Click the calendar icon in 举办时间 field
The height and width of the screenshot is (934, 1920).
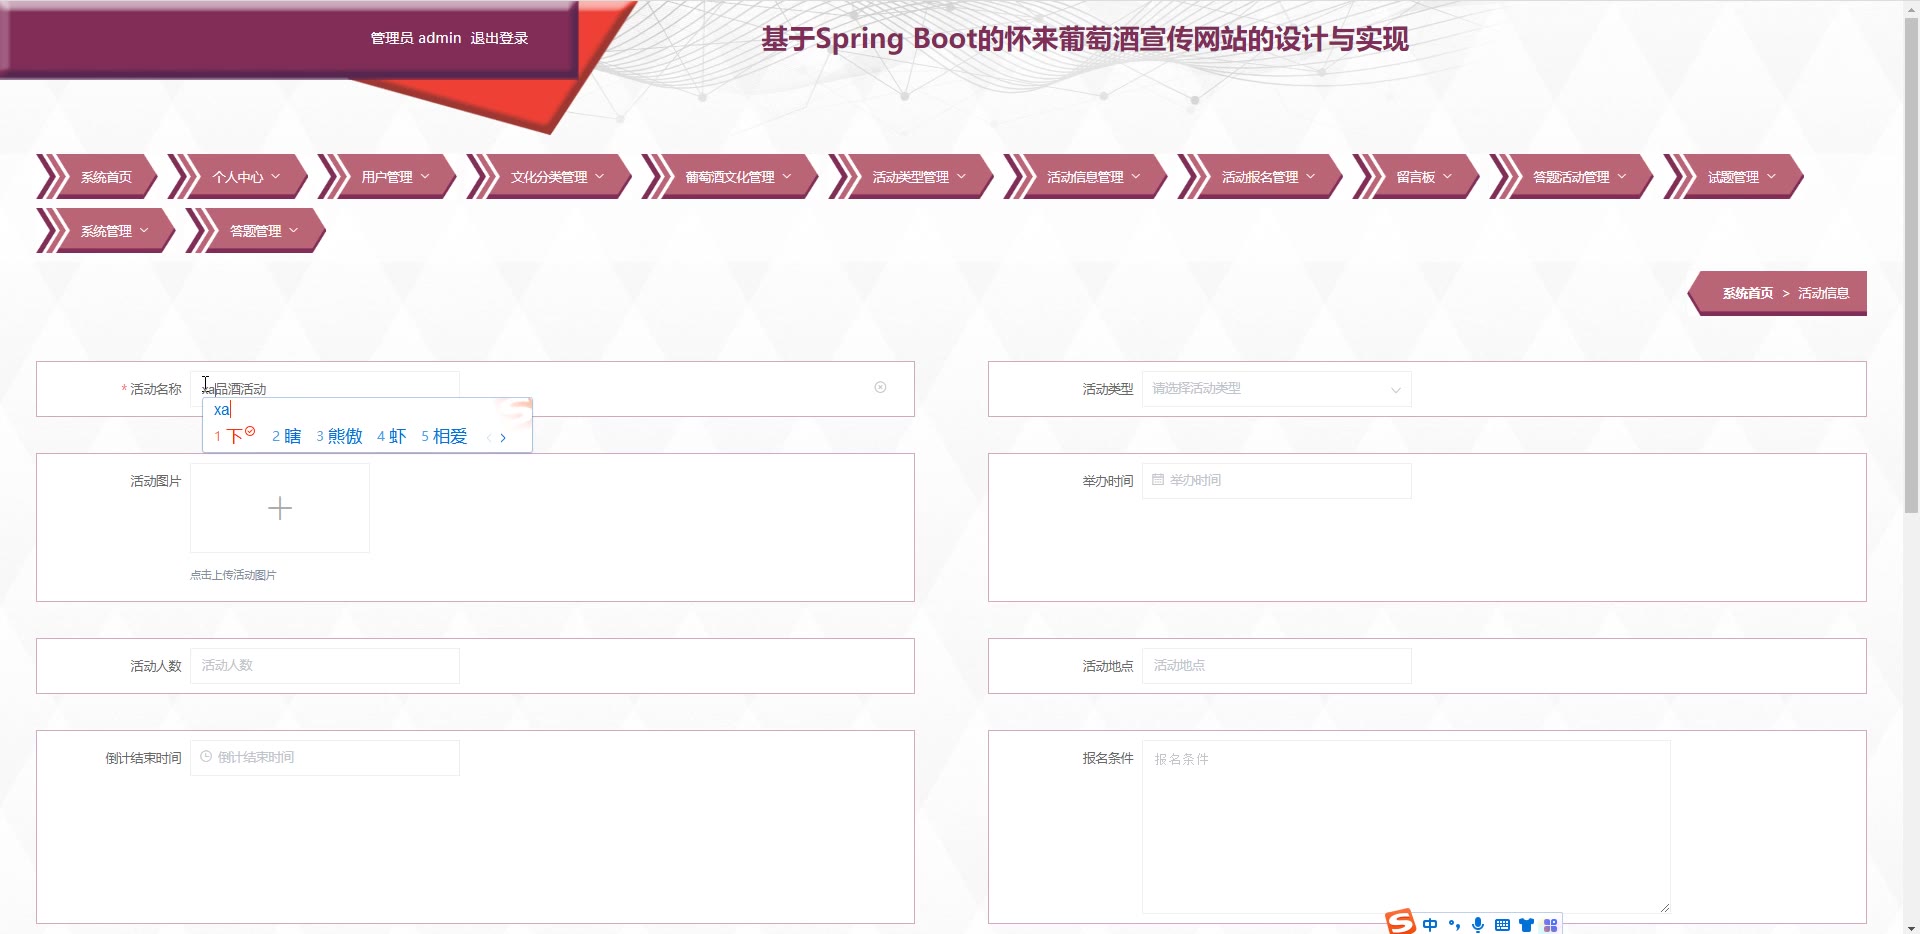tap(1158, 480)
